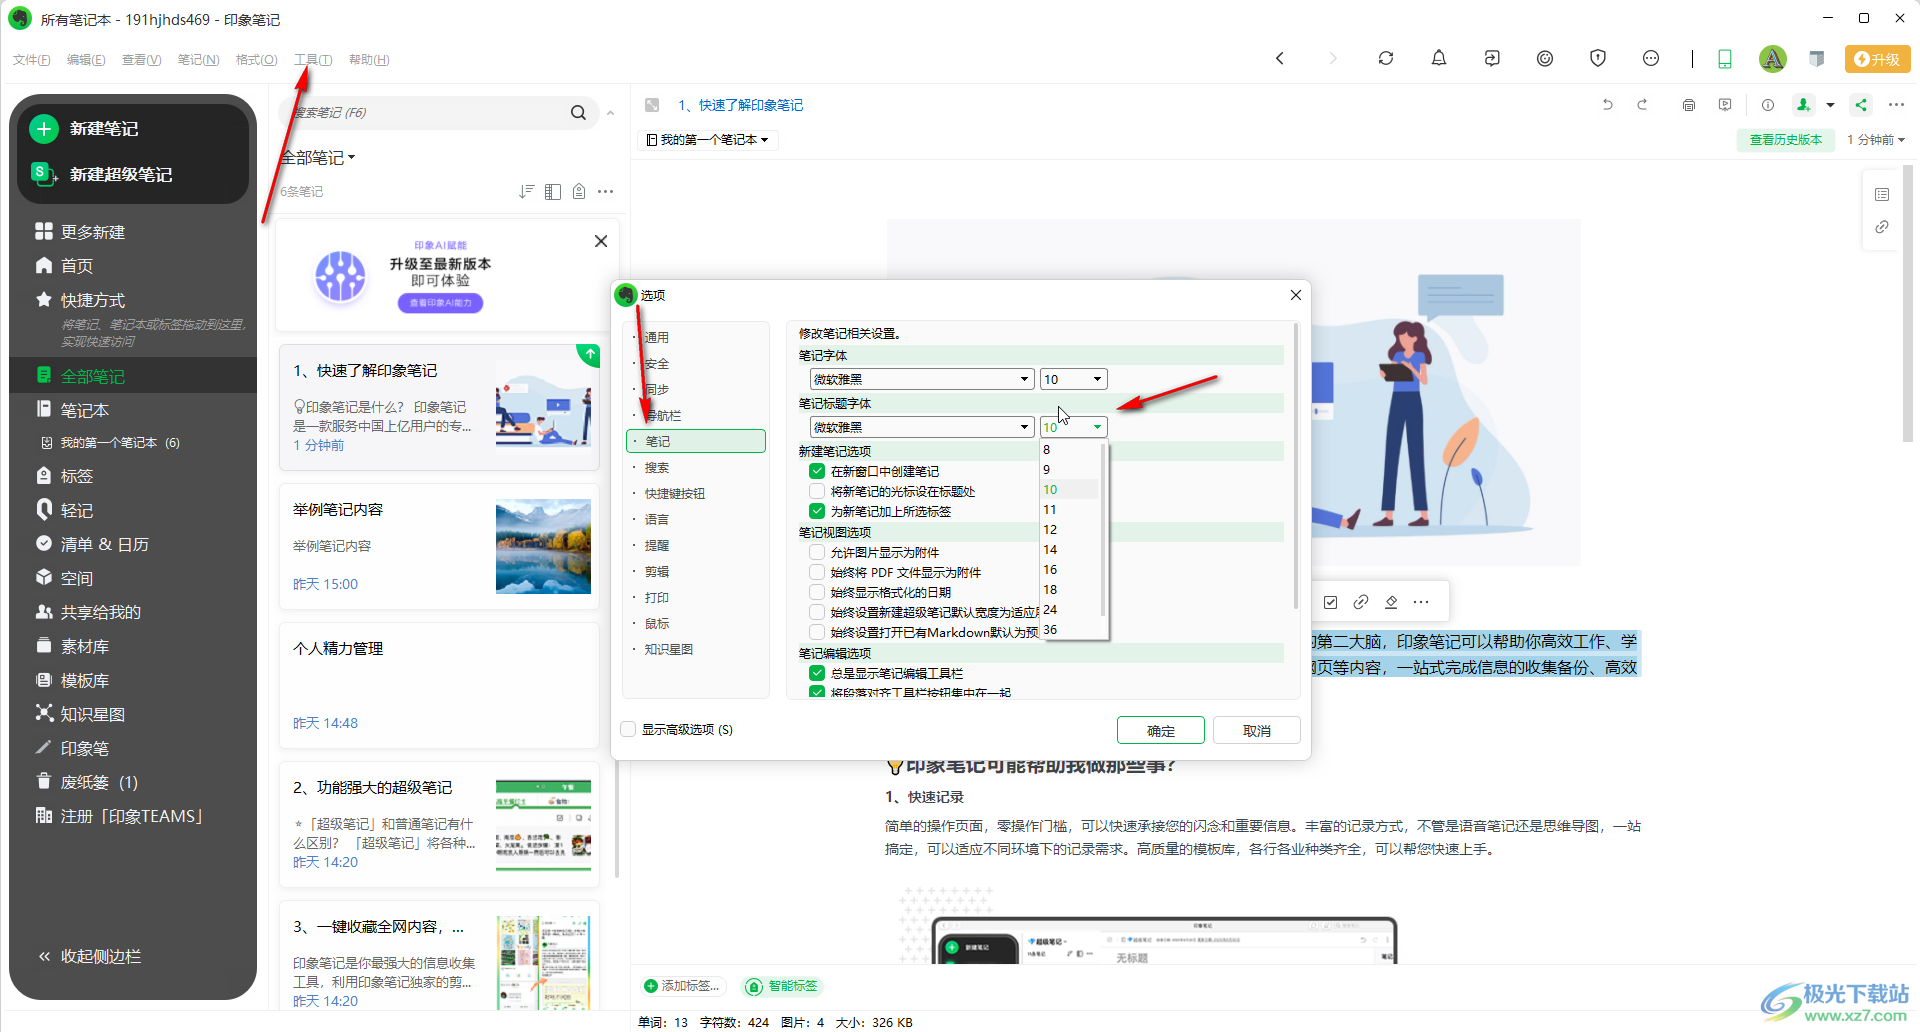The width and height of the screenshot is (1920, 1032).
Task: Toggle 为新笔记加上所选标签 checkbox
Action: [817, 511]
